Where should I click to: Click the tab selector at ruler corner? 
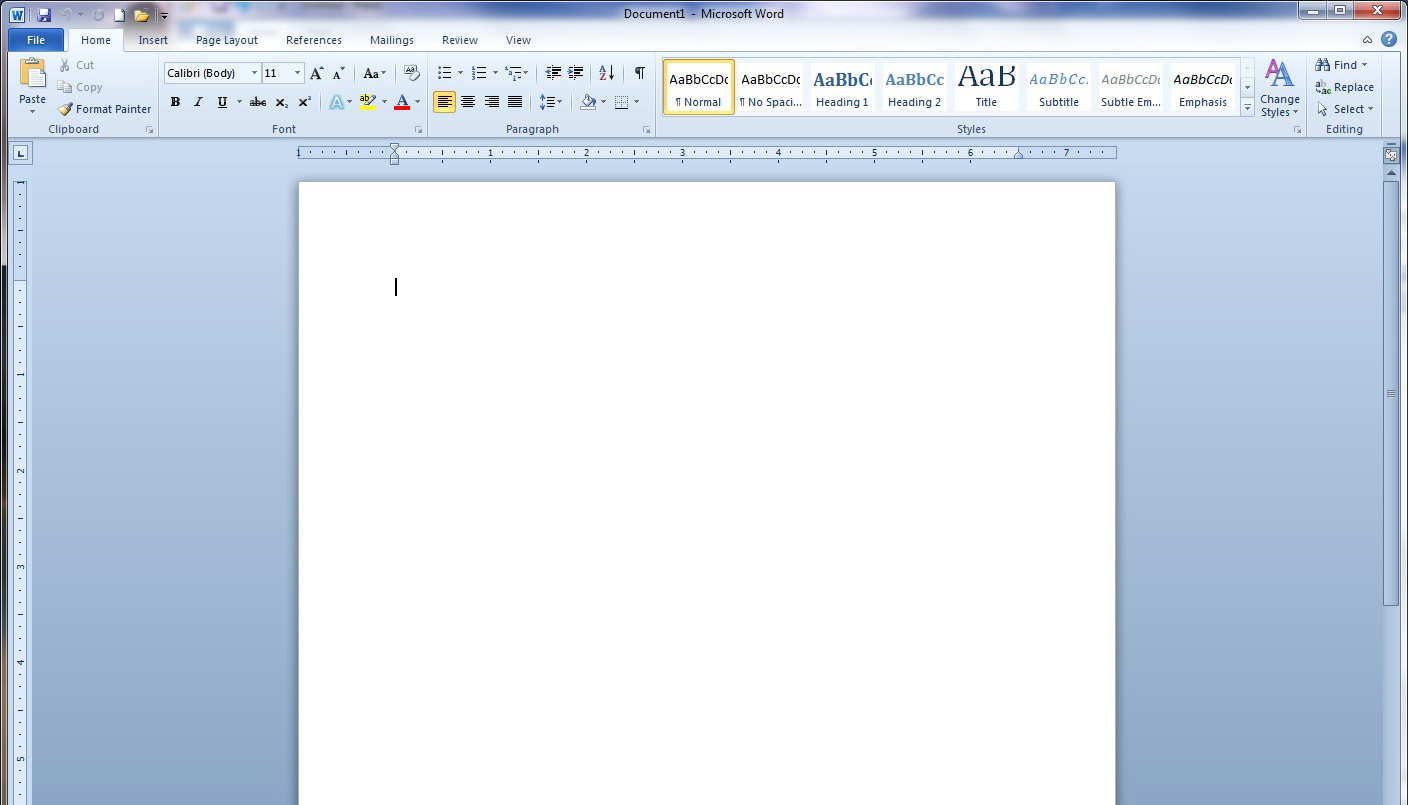[21, 153]
